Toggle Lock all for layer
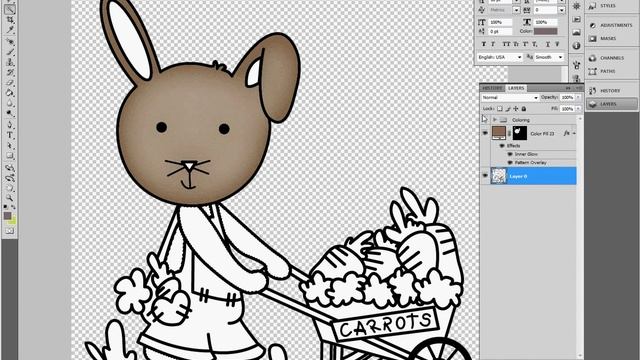The height and width of the screenshot is (360, 640). click(524, 109)
